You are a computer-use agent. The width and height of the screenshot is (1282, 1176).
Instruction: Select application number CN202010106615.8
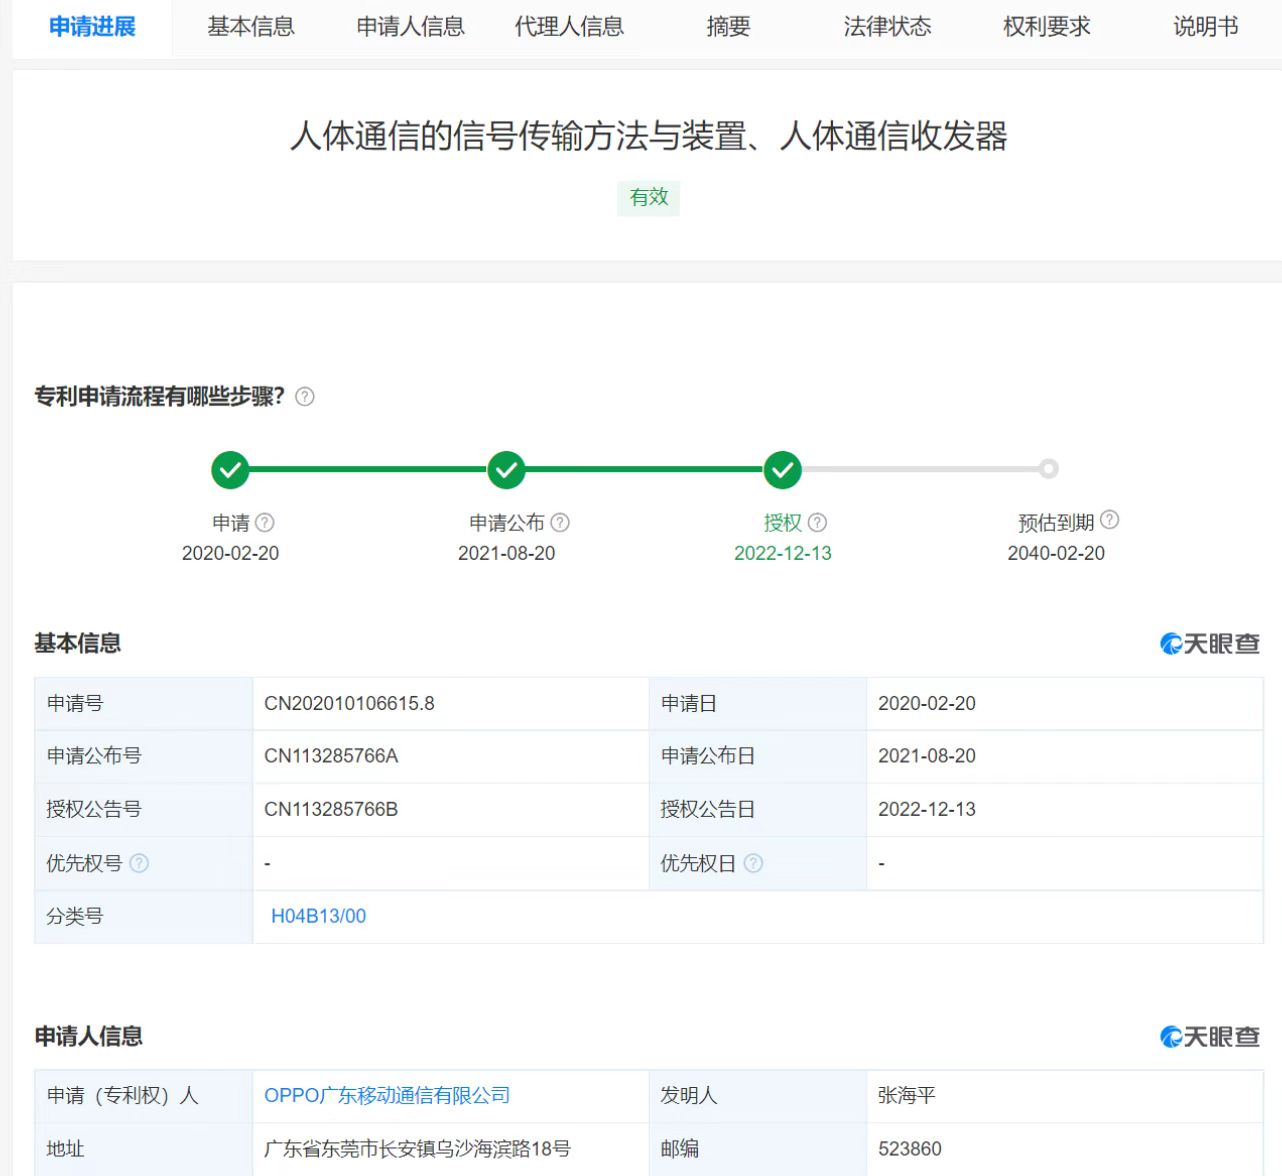pos(349,703)
